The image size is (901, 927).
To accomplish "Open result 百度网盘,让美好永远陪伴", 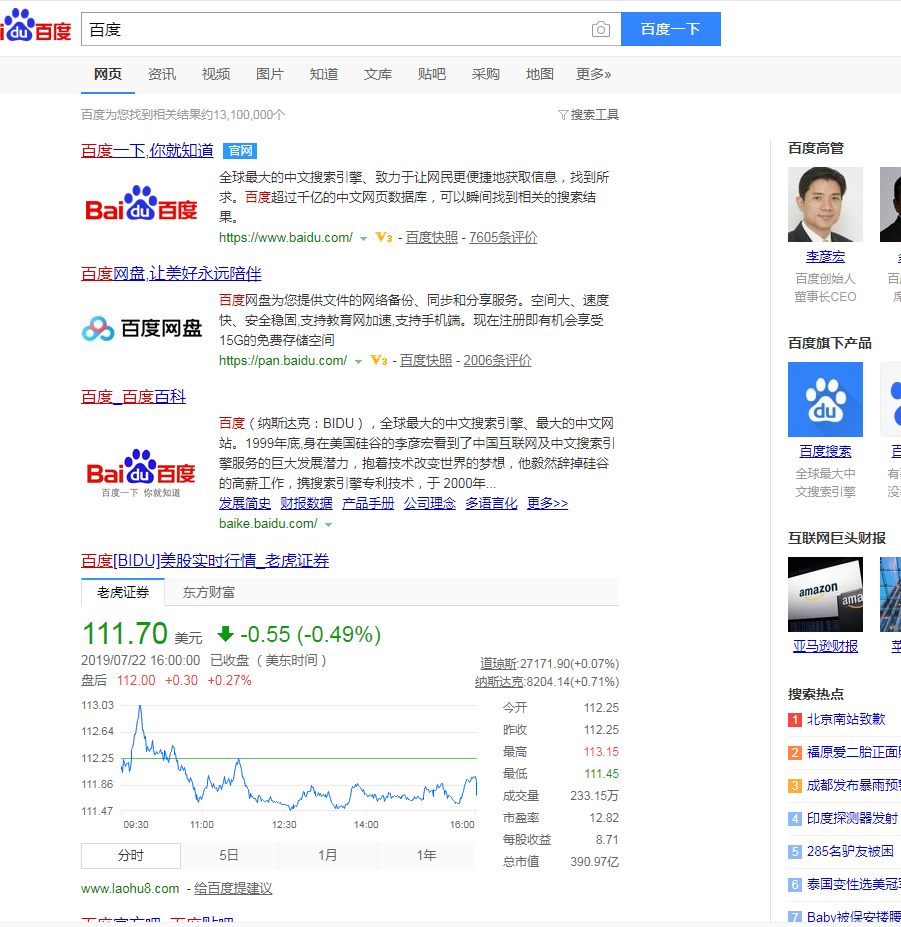I will 171,274.
